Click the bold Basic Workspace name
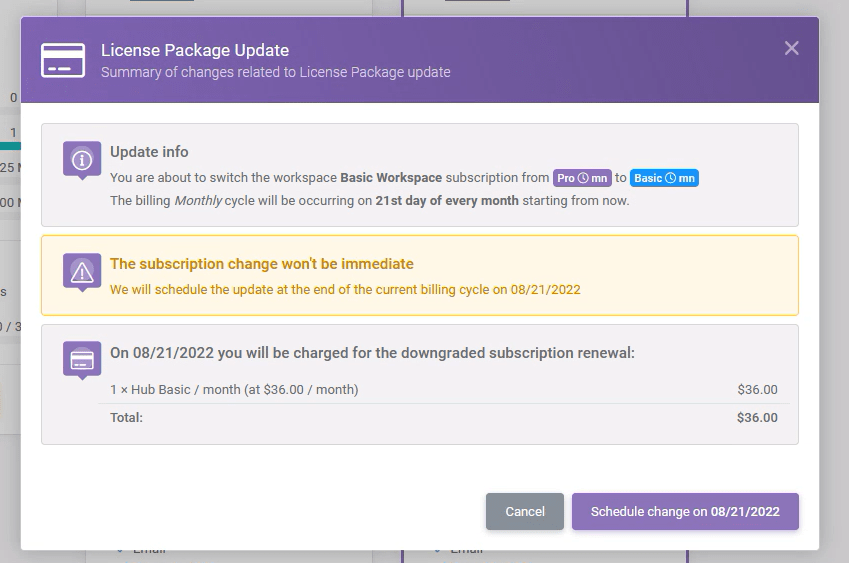The height and width of the screenshot is (563, 849). pyautogui.click(x=391, y=178)
